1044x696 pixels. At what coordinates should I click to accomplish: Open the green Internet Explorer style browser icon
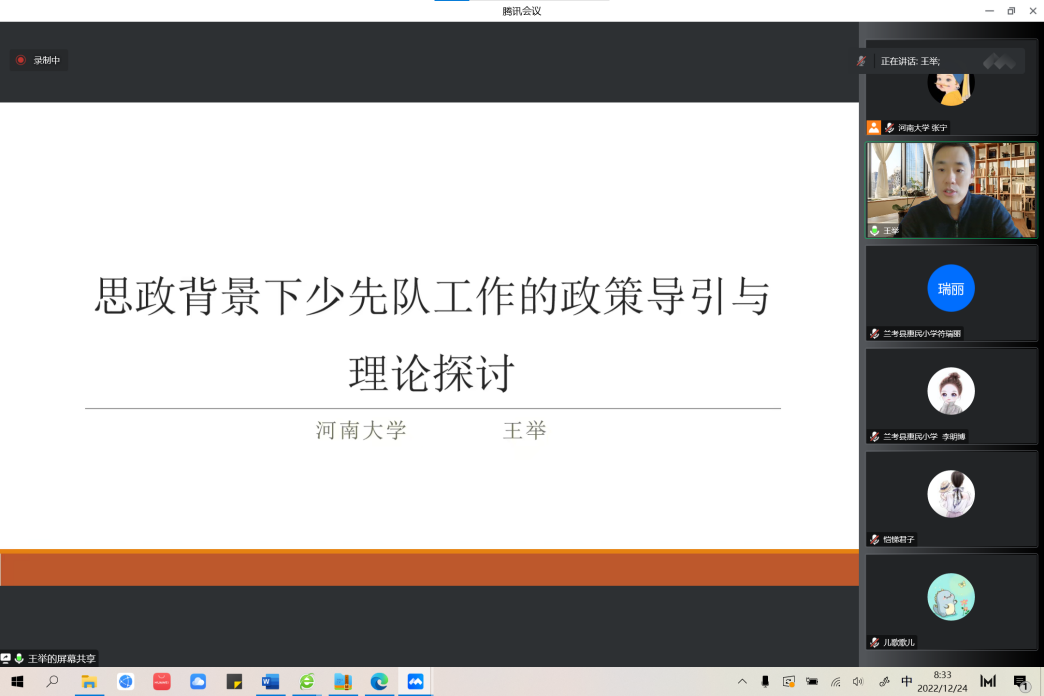click(307, 681)
